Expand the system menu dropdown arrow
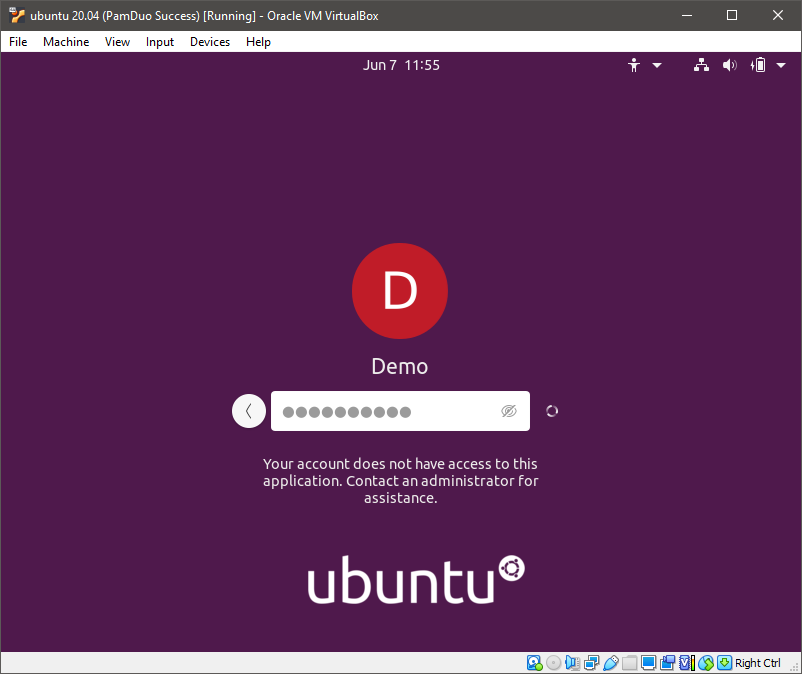Screen dimensions: 802x674 [781, 65]
